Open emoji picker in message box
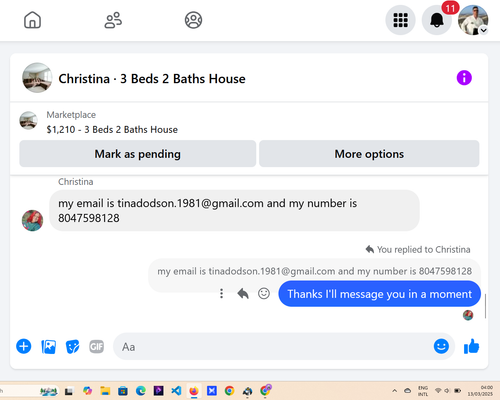The width and height of the screenshot is (500, 400). click(x=441, y=346)
